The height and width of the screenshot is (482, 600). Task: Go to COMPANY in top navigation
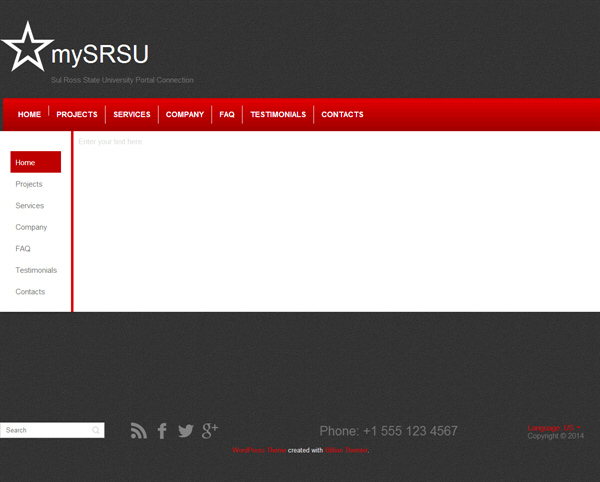(185, 115)
